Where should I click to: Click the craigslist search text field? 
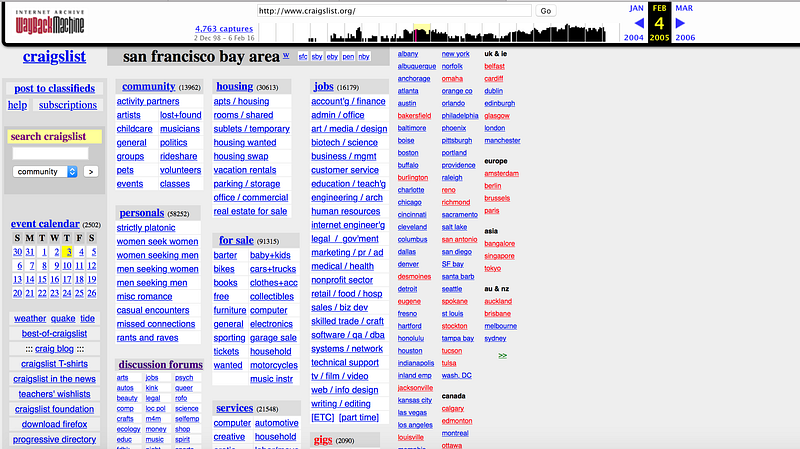[51, 154]
